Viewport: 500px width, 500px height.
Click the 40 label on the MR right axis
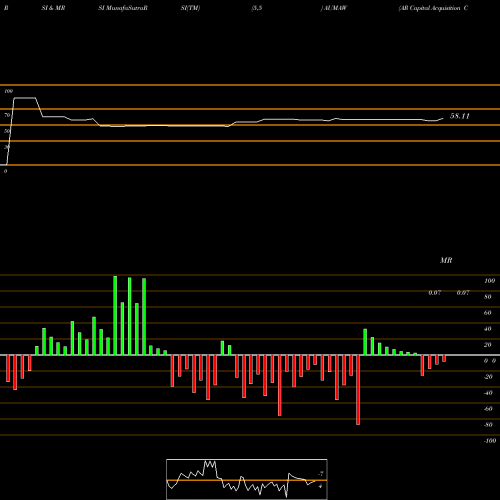(x=488, y=329)
